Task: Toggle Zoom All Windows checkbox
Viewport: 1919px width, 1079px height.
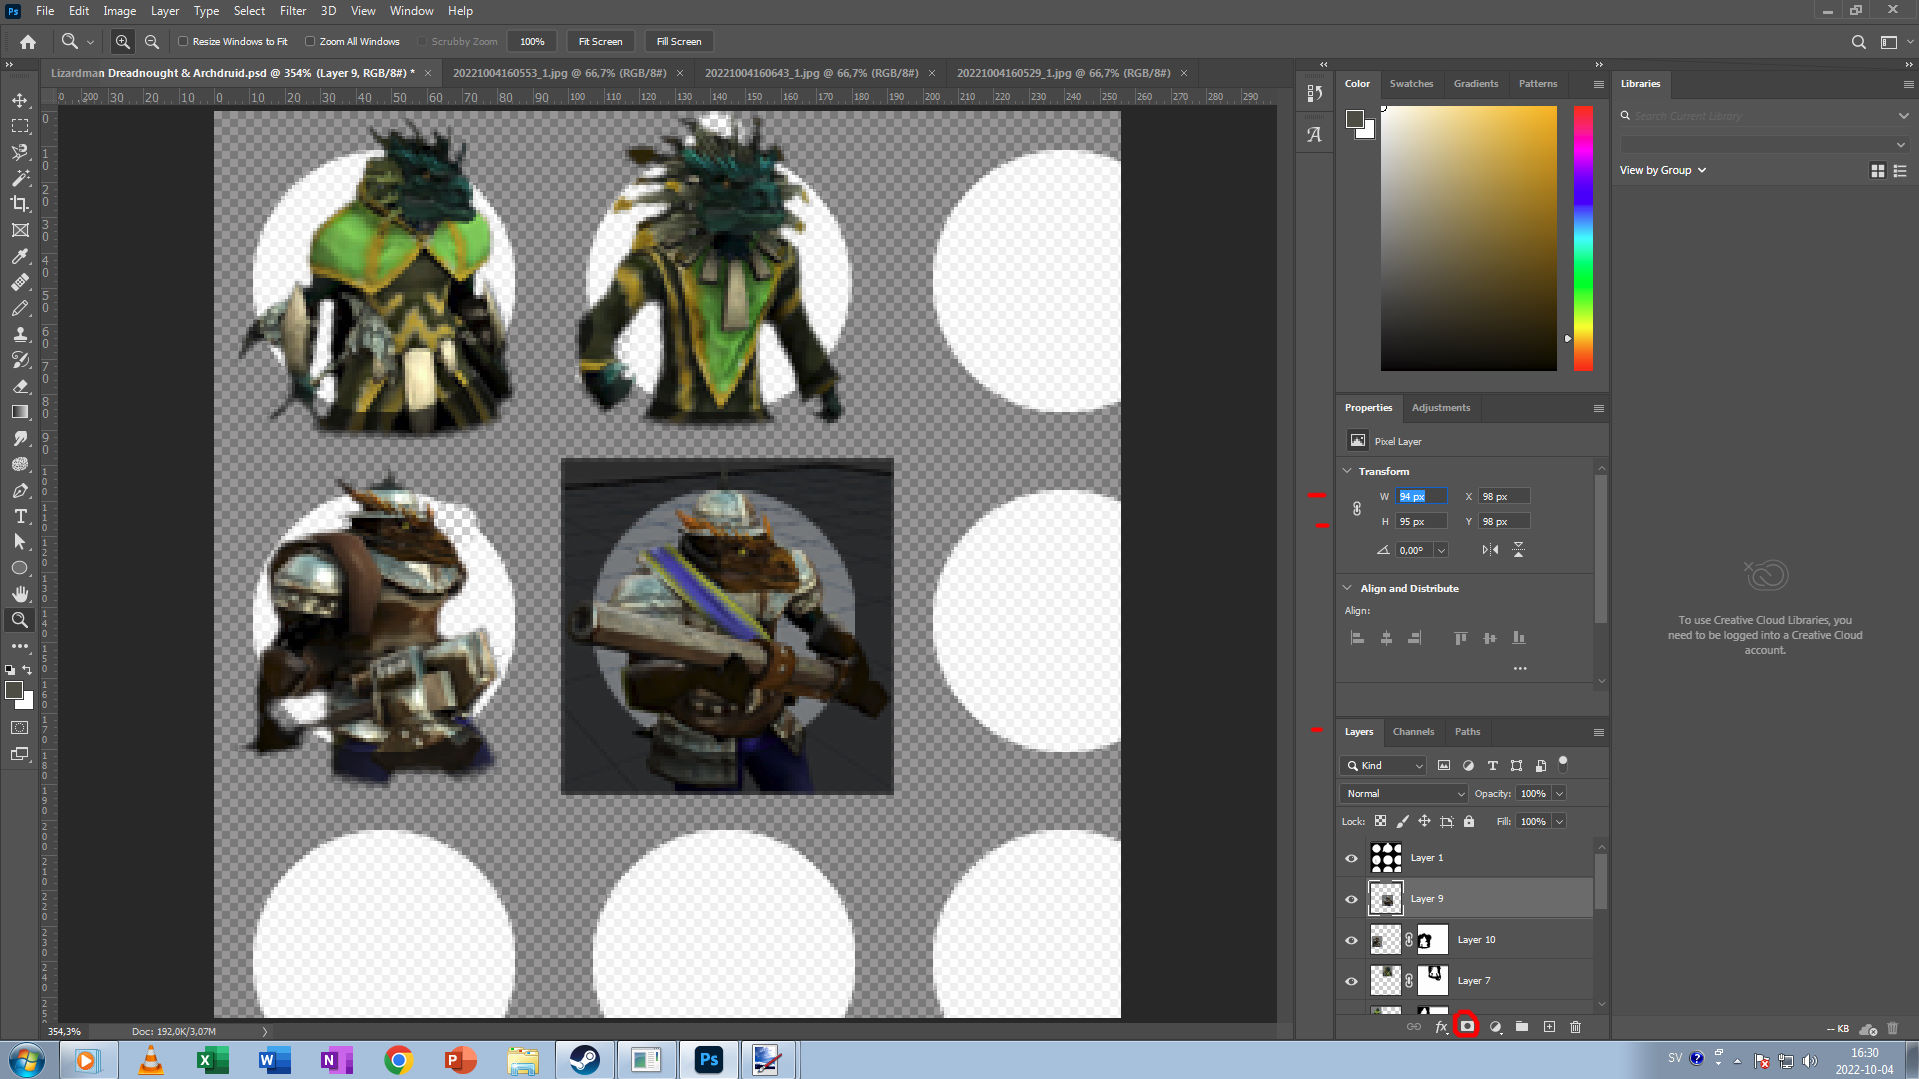Action: click(310, 42)
